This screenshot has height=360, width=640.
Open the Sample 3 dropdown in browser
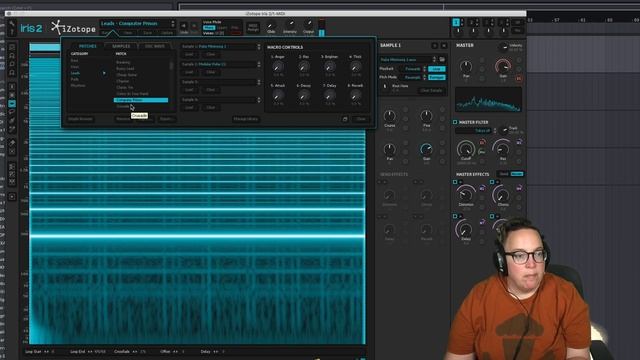pyautogui.click(x=221, y=82)
